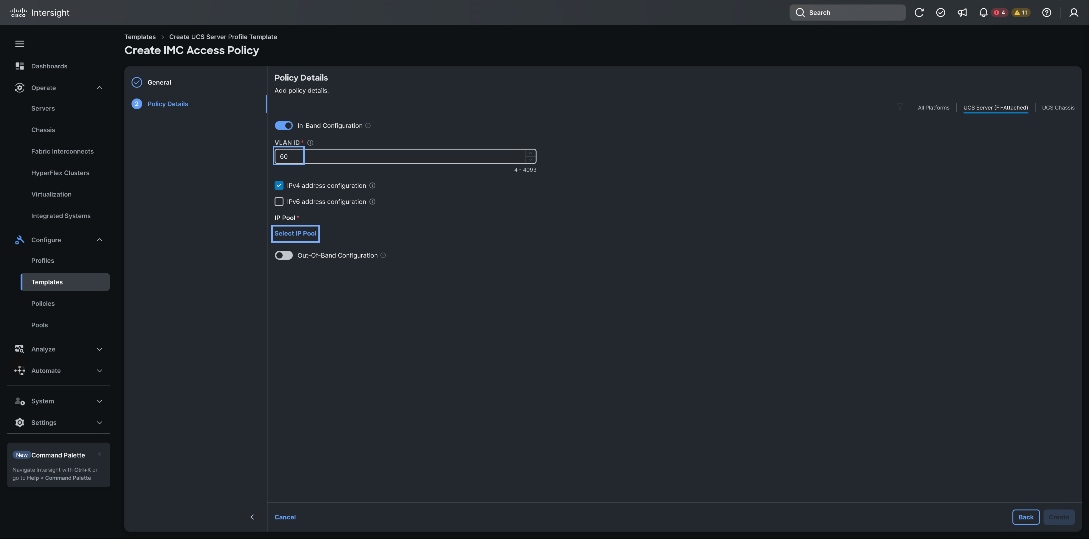Click info icon beside IPv4 address configuration
Screen dimensions: 1089x539
[x=372, y=185]
